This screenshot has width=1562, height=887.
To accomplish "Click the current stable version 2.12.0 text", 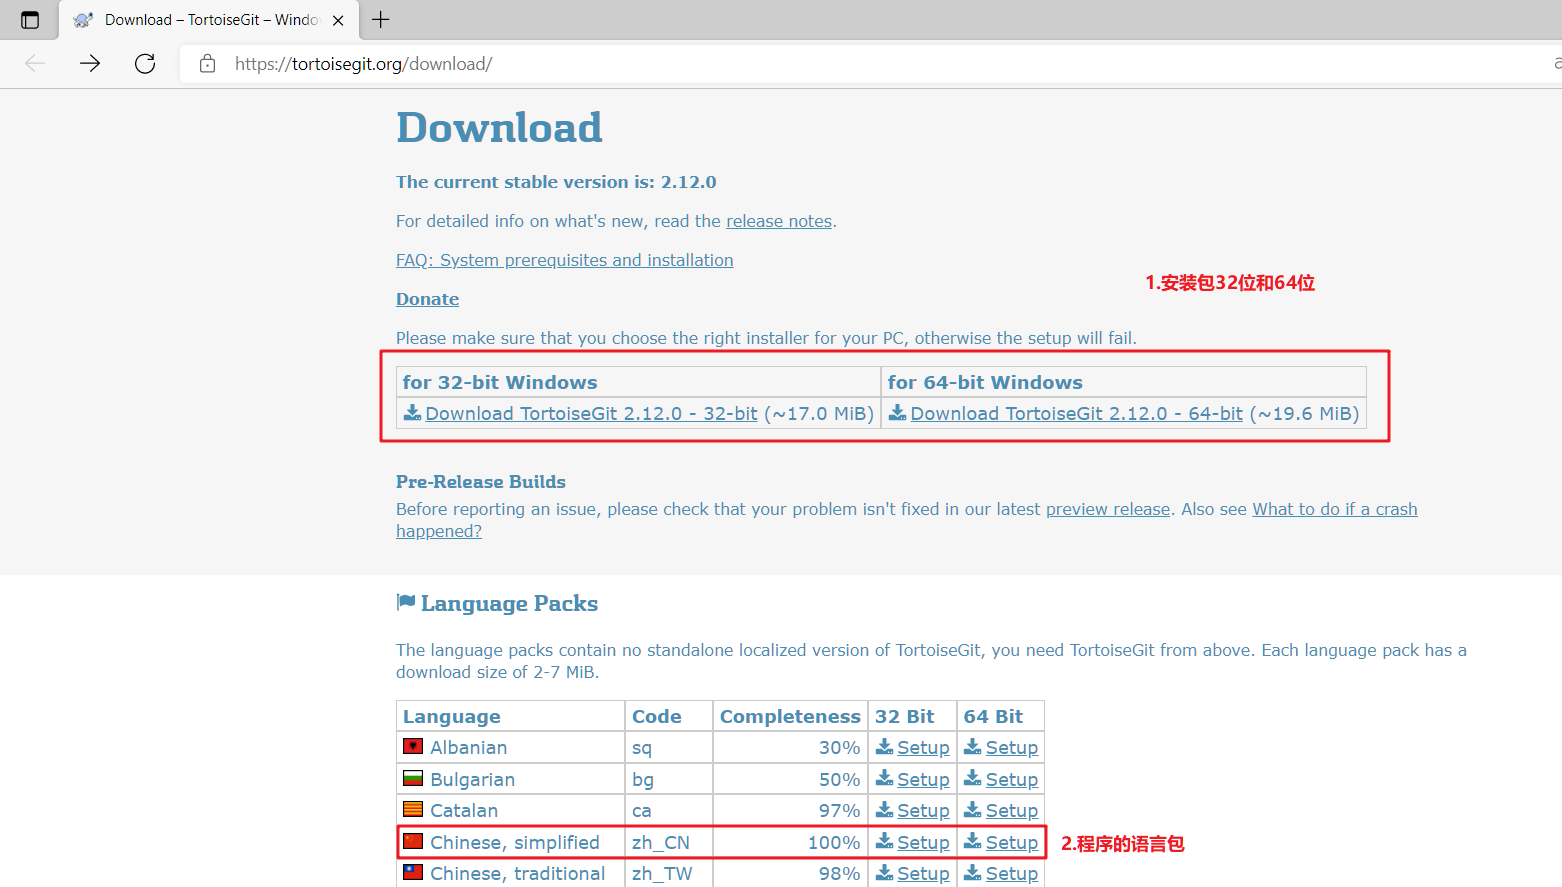I will coord(556,182).
